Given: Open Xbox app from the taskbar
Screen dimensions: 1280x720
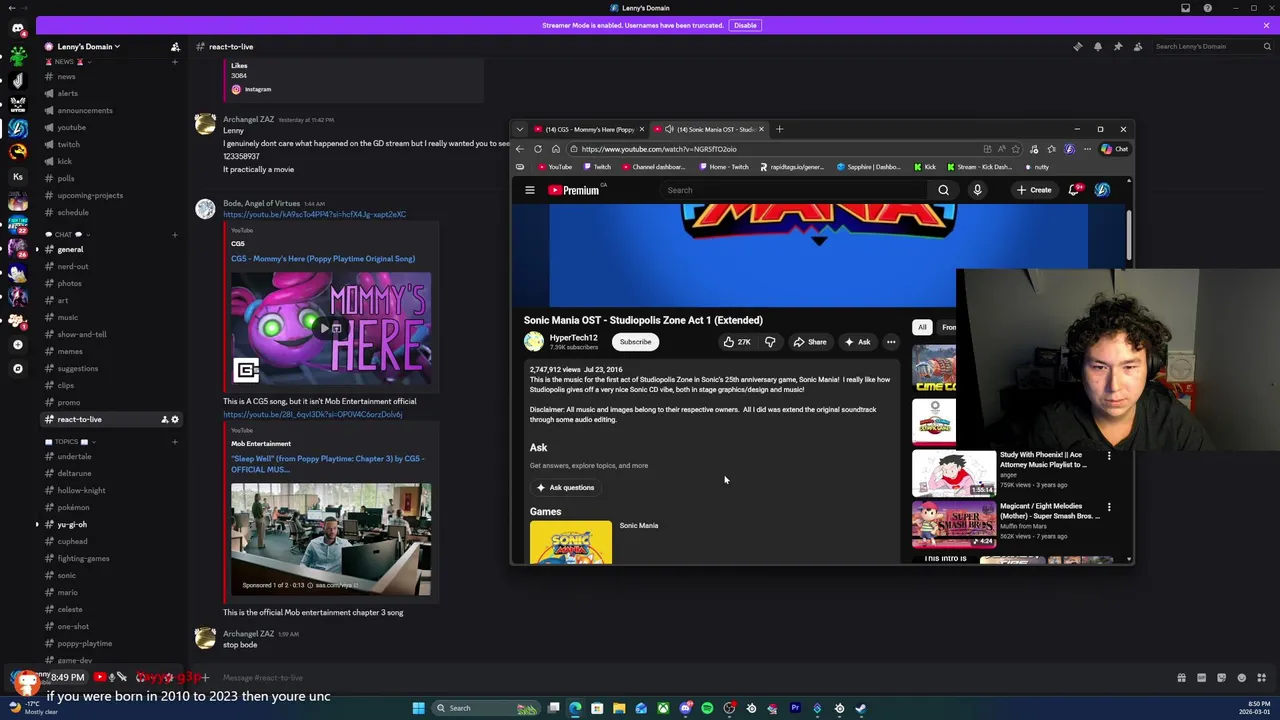Looking at the screenshot, I should coord(663,708).
